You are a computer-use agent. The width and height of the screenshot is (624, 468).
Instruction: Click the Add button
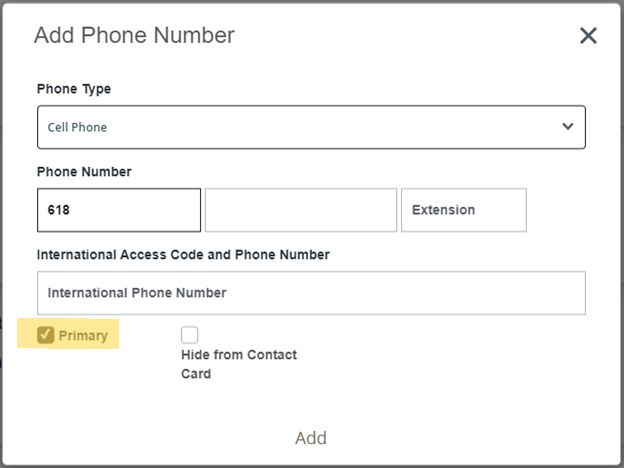coord(311,438)
